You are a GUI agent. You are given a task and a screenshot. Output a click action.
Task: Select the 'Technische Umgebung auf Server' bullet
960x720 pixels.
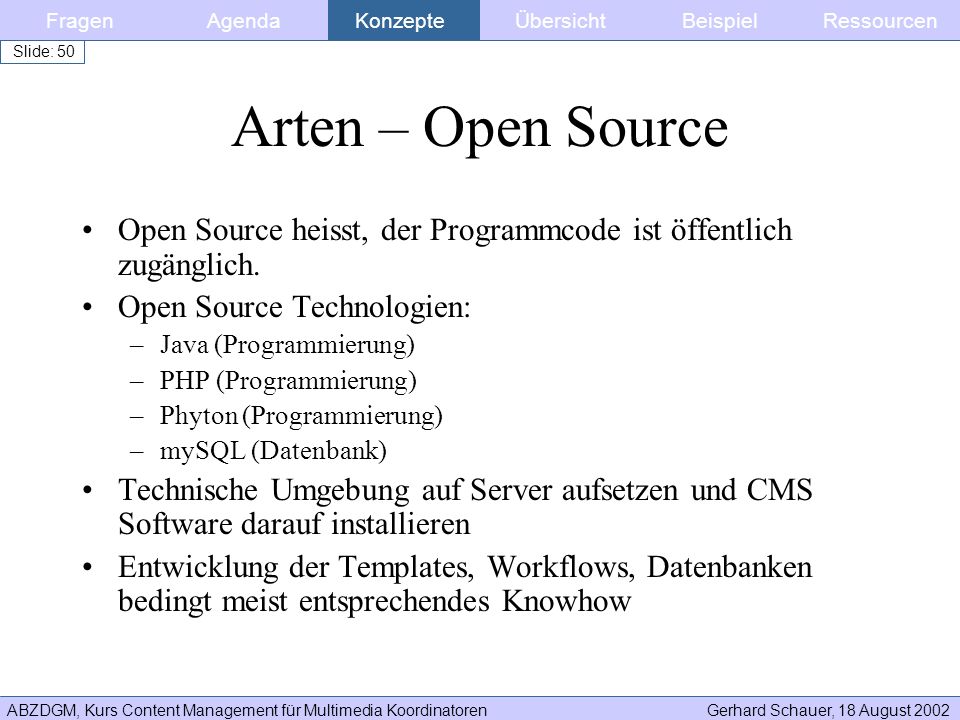coord(465,507)
